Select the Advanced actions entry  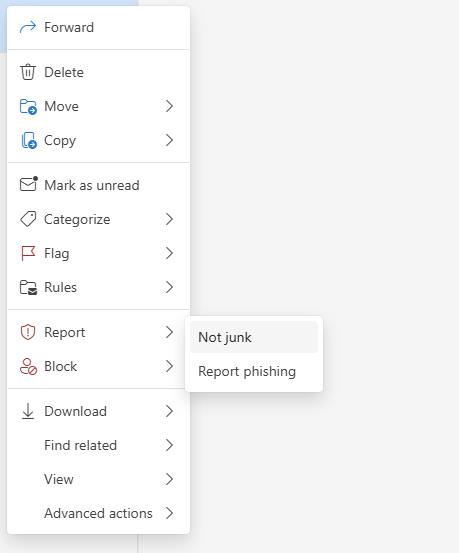[98, 513]
